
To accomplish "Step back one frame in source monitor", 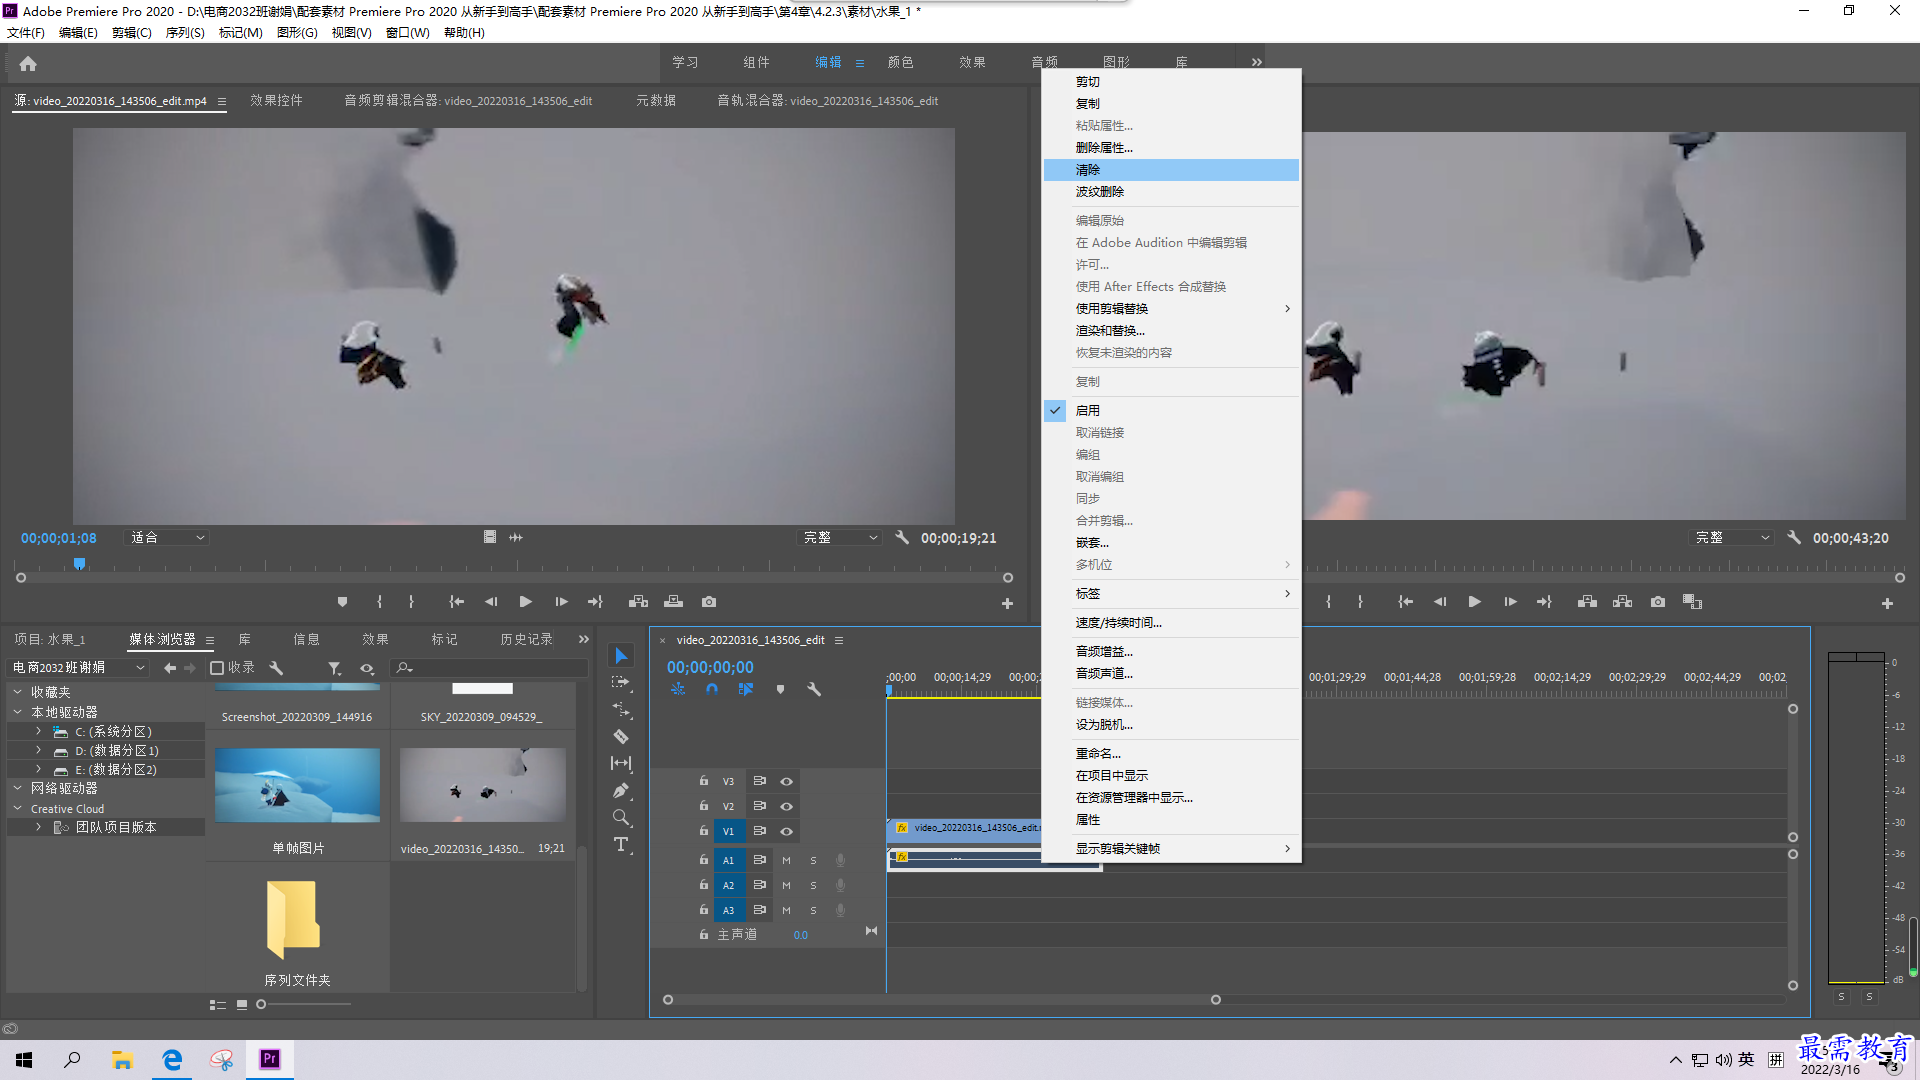I will (x=491, y=602).
